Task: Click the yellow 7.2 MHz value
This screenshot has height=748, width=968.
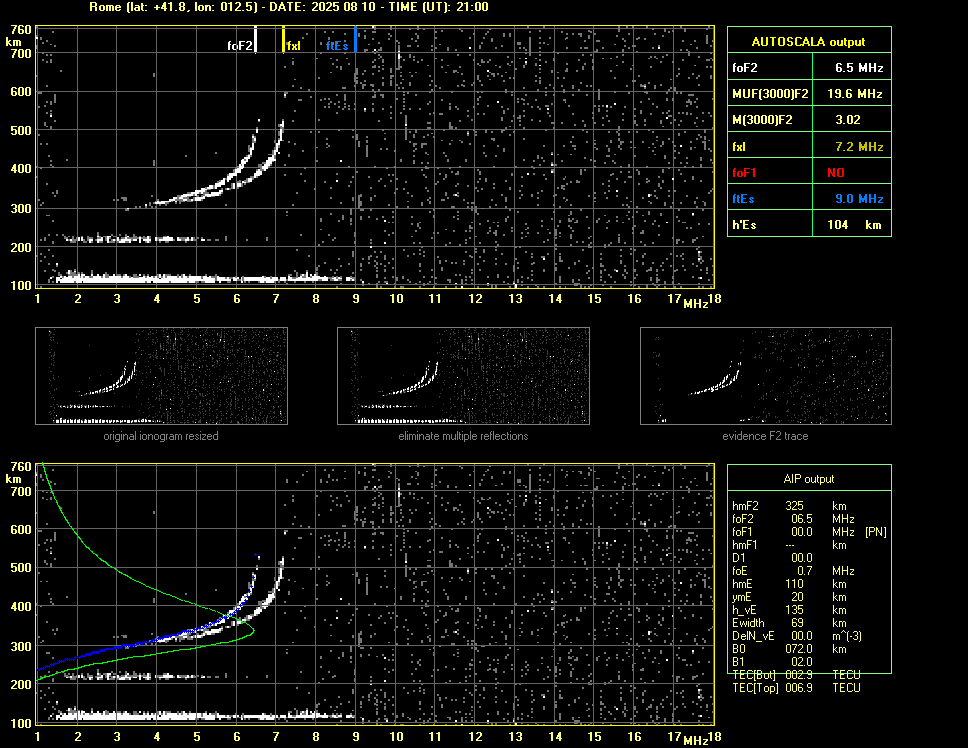Action: coord(853,146)
